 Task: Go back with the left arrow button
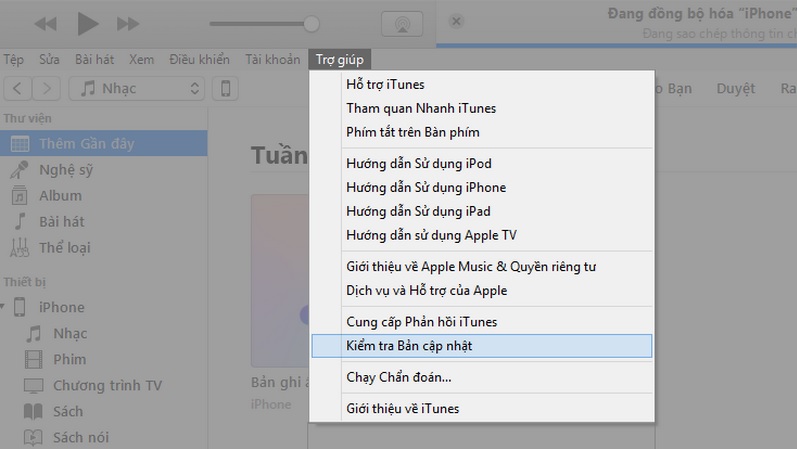point(17,88)
